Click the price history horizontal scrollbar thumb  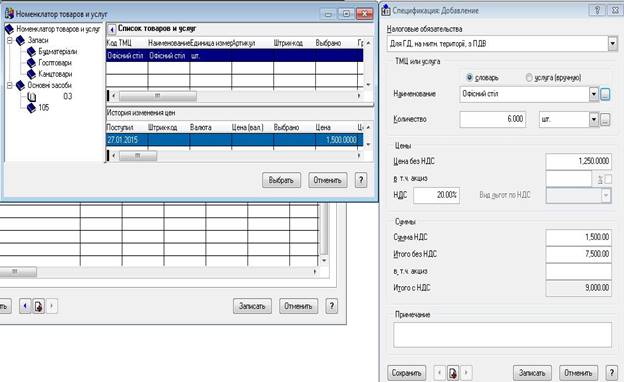(x=138, y=156)
